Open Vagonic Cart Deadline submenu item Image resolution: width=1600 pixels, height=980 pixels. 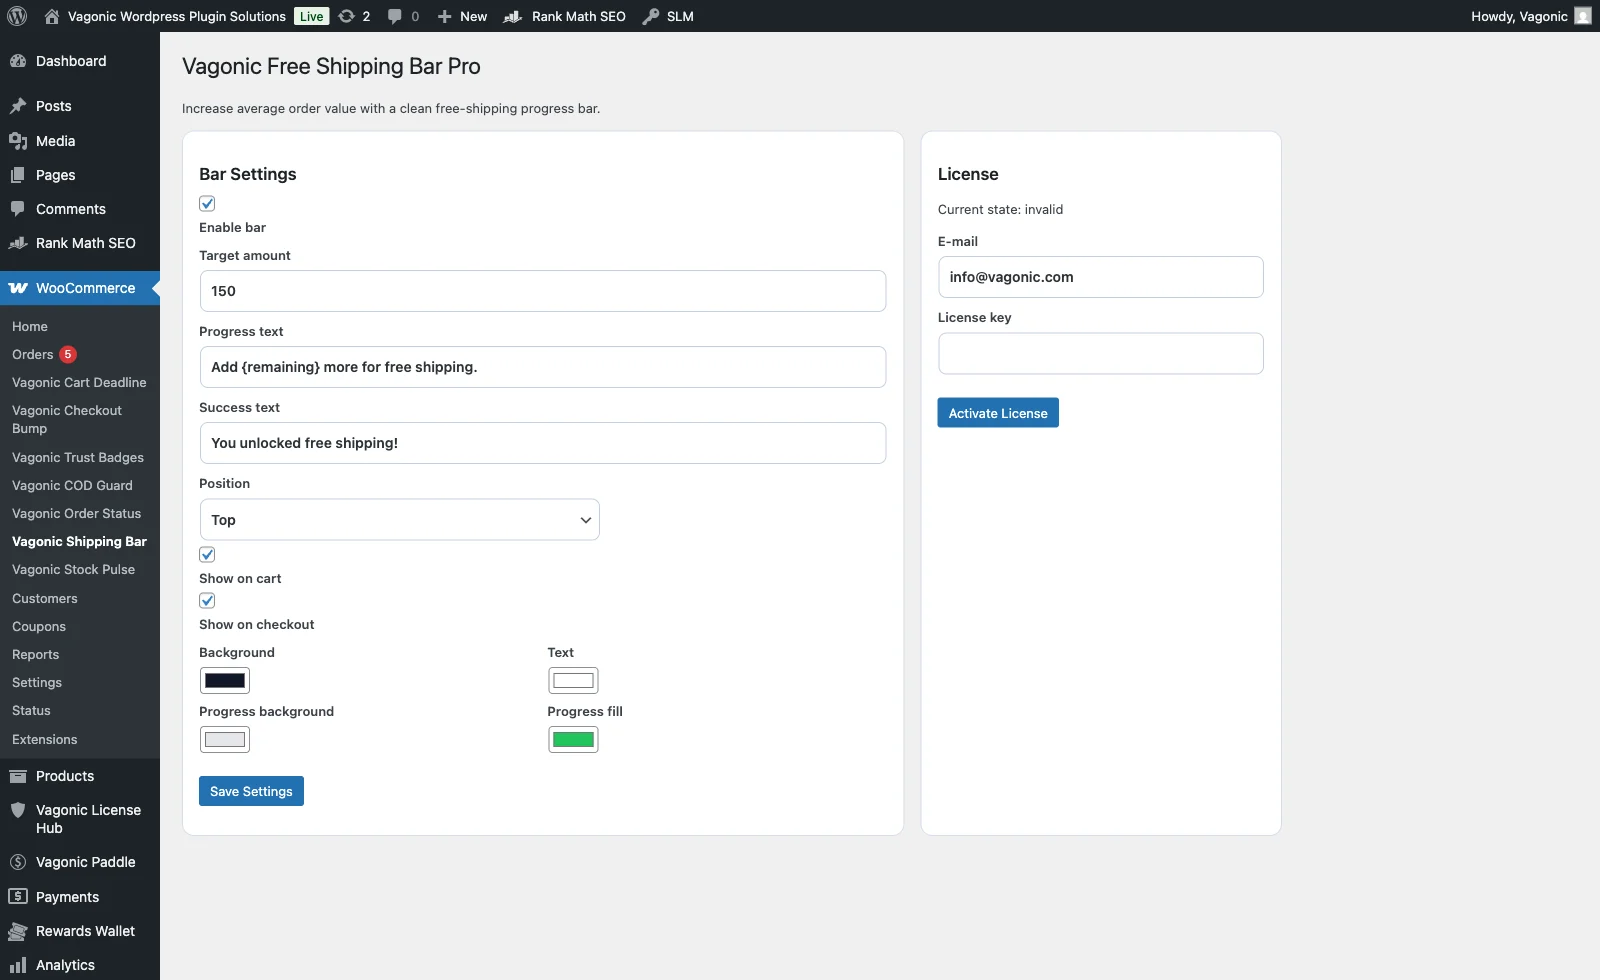click(79, 382)
